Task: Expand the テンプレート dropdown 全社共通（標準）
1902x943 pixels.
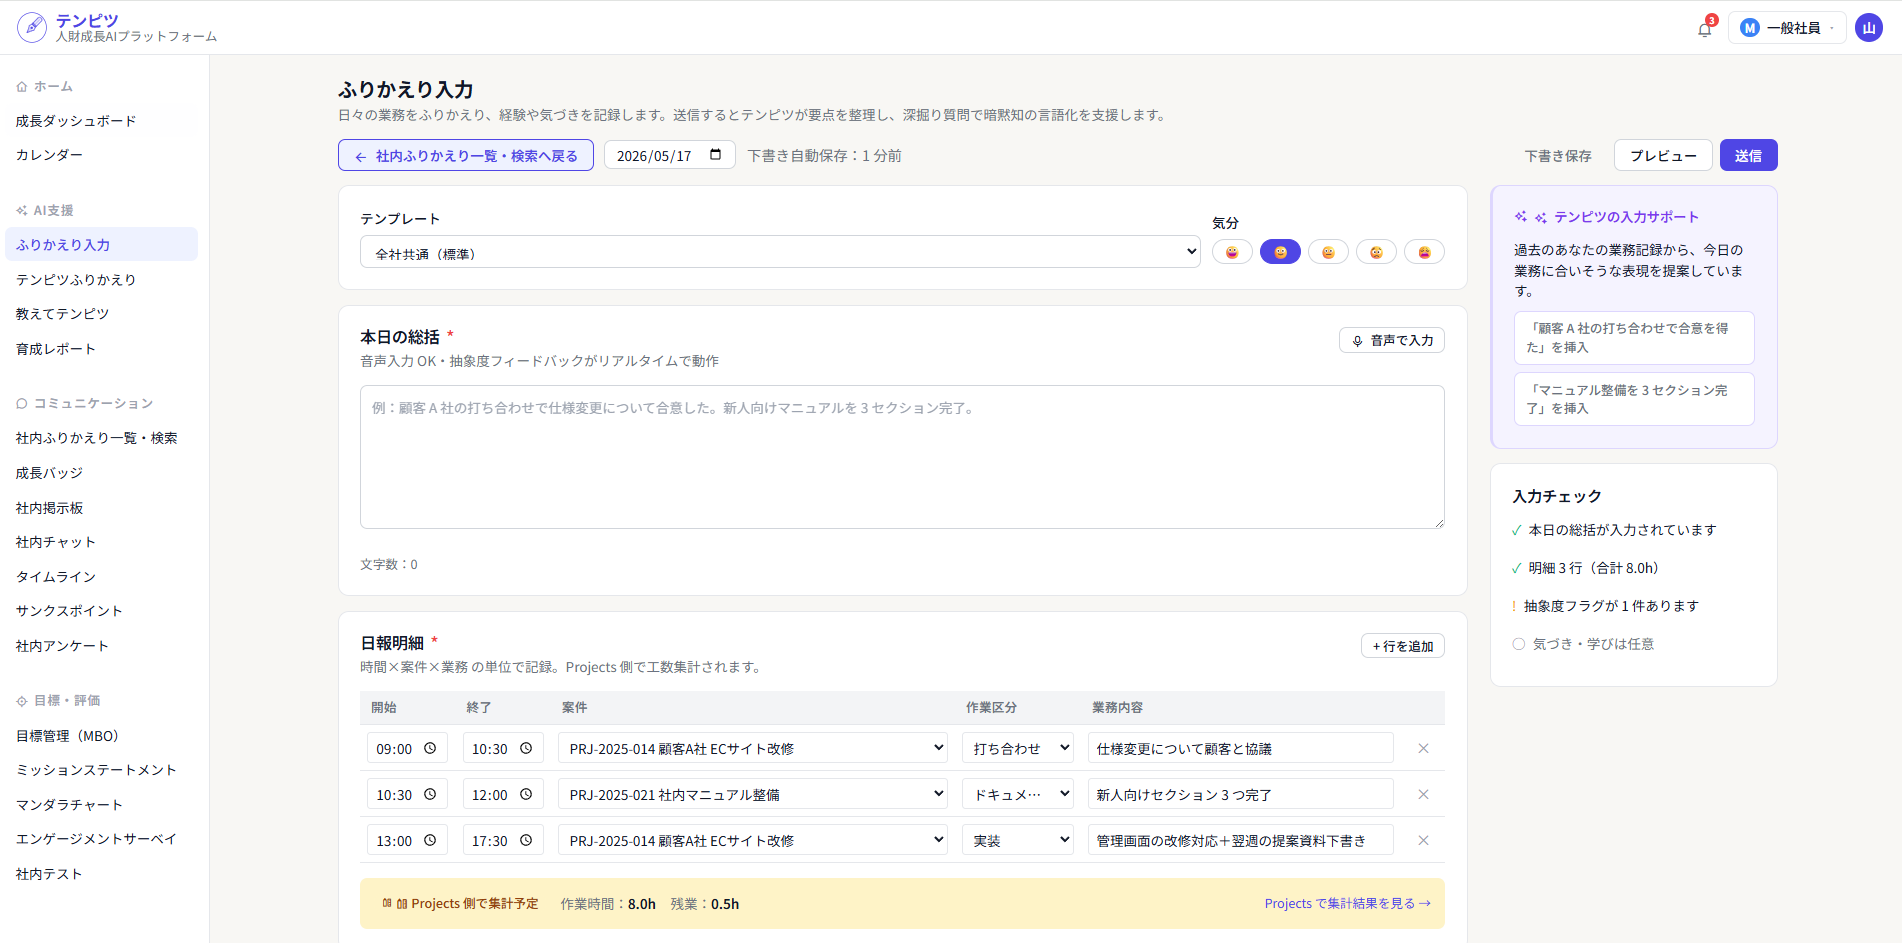Action: pos(780,252)
